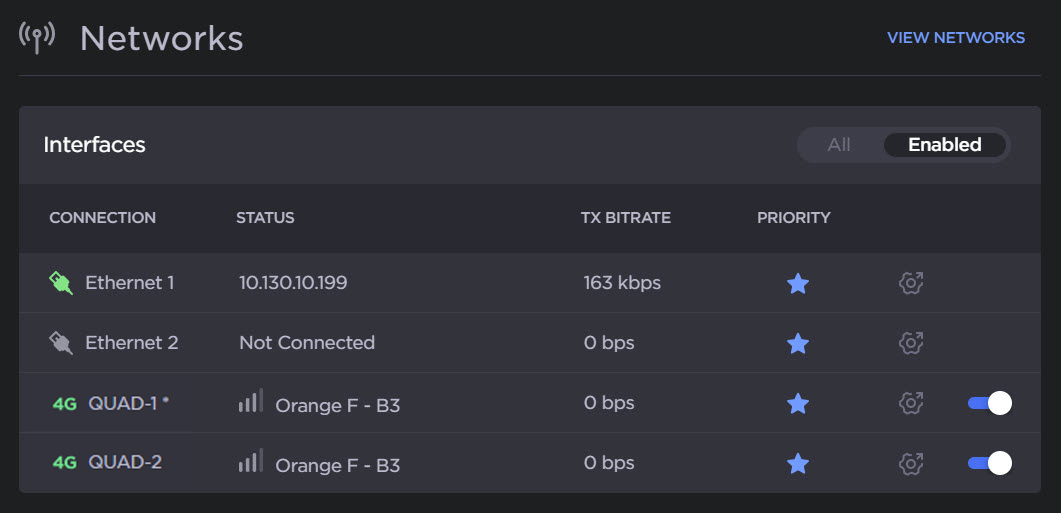
Task: Click the QUAD-1 signal strength bars
Action: point(250,402)
